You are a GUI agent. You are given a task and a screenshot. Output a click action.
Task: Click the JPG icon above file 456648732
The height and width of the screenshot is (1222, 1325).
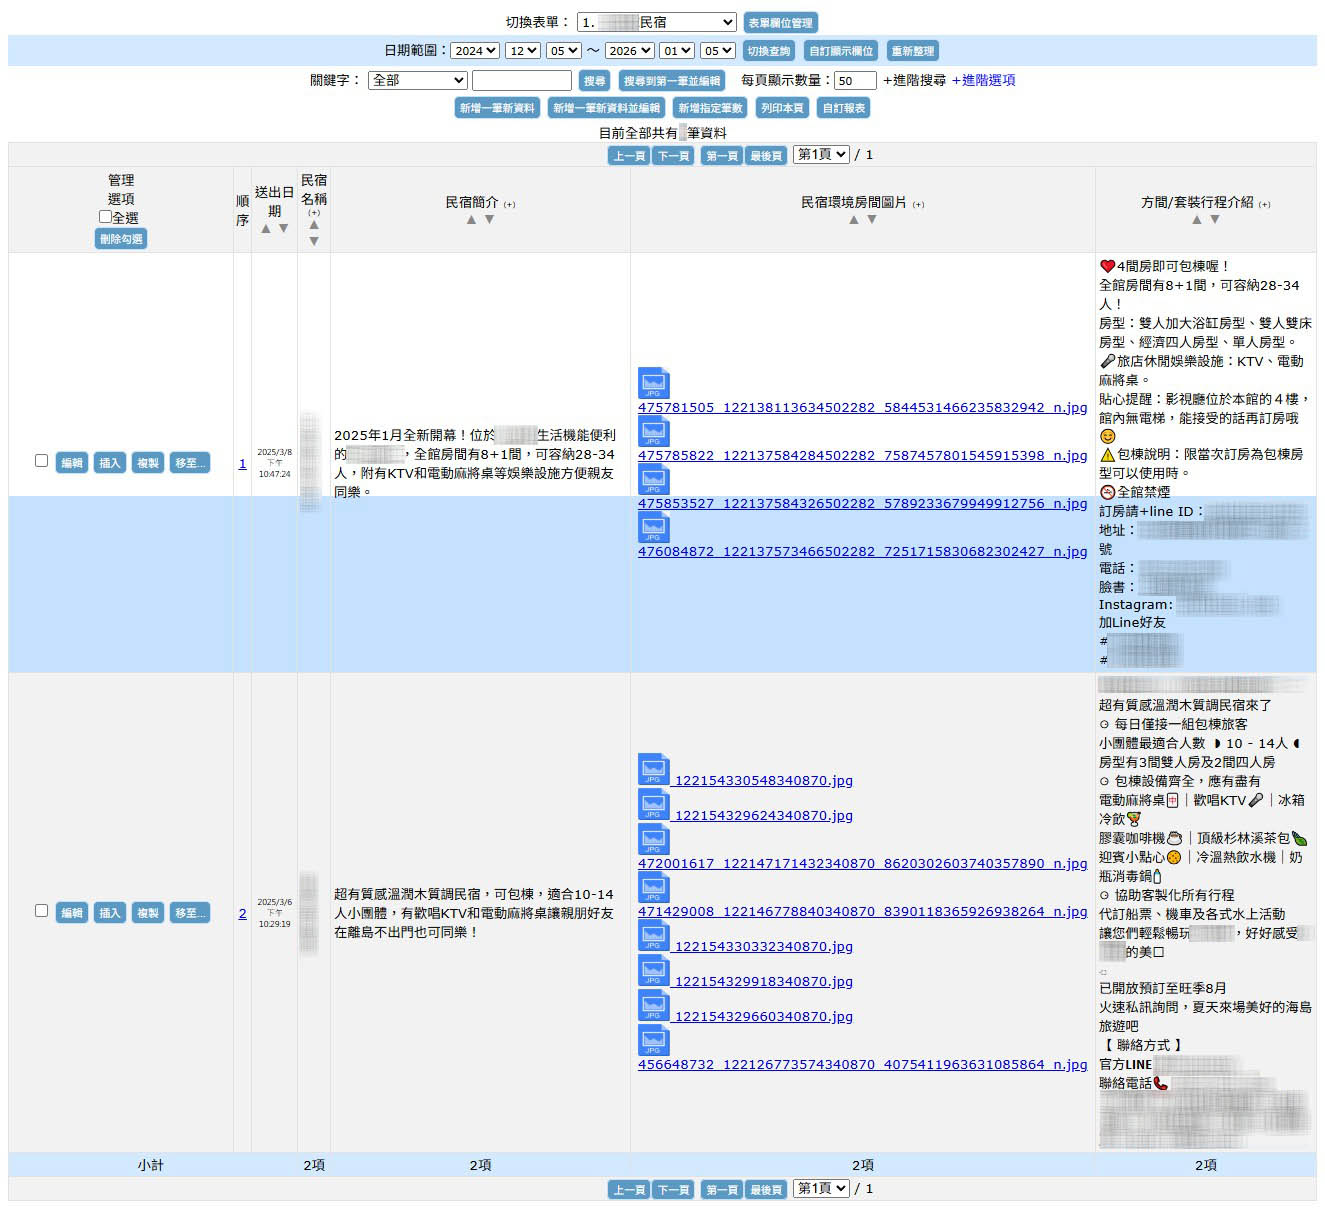pos(654,1041)
